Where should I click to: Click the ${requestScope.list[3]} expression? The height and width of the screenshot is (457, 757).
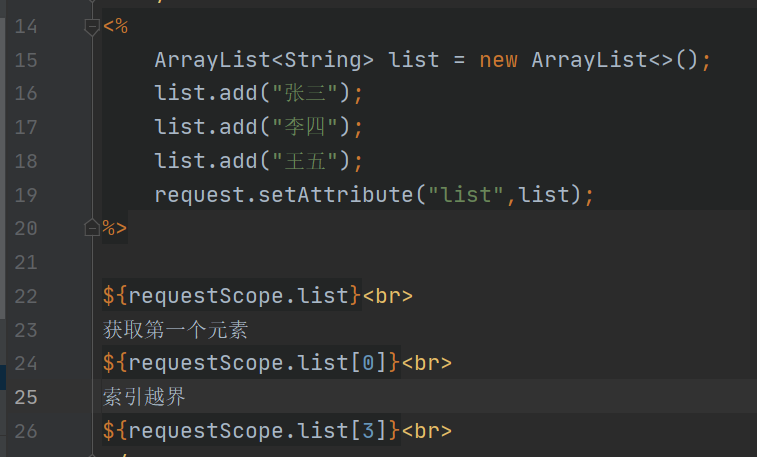pyautogui.click(x=252, y=430)
